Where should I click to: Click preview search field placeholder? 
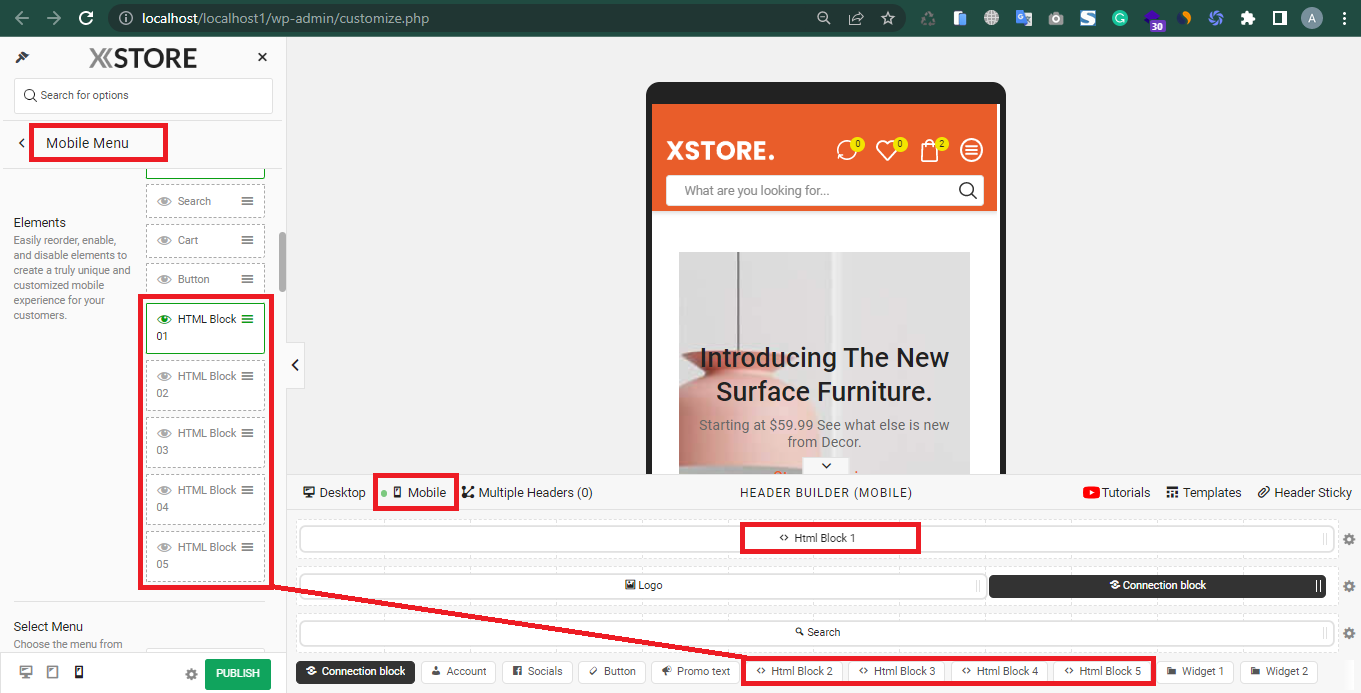tap(757, 190)
